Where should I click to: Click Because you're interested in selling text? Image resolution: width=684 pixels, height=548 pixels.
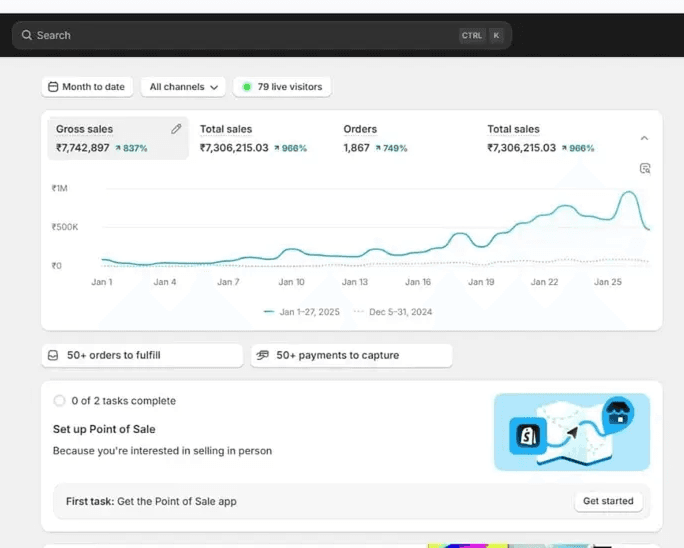coord(162,451)
